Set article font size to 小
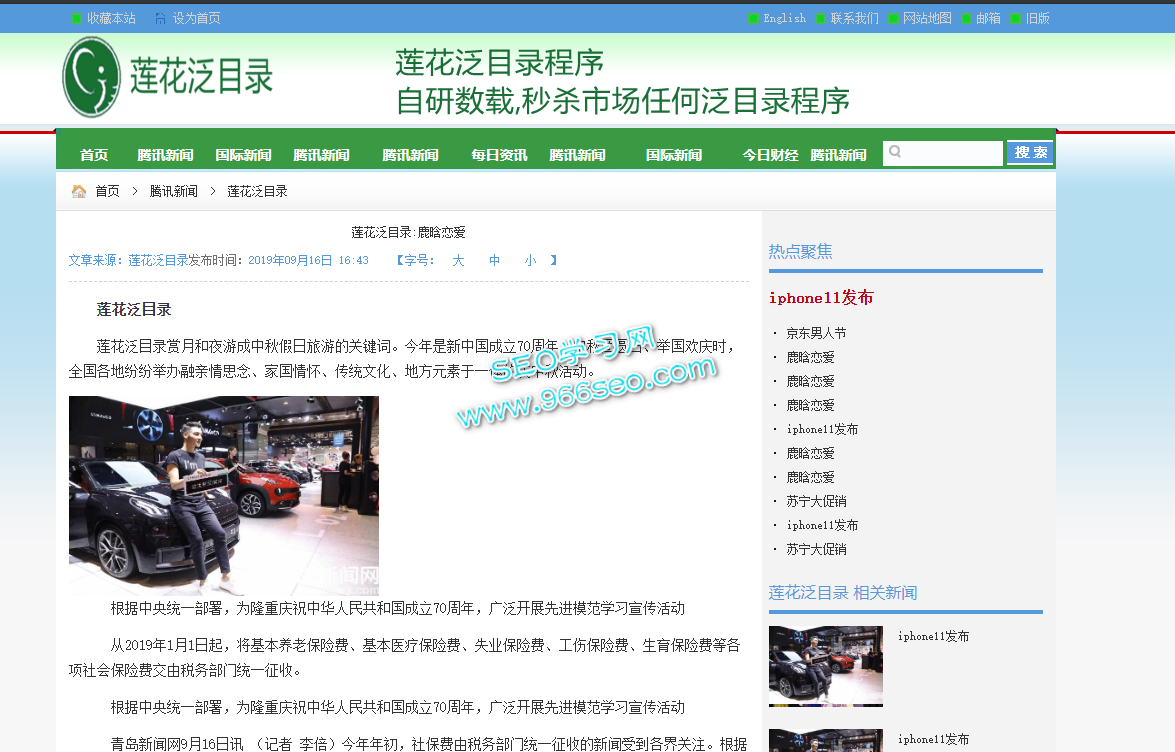 (531, 261)
